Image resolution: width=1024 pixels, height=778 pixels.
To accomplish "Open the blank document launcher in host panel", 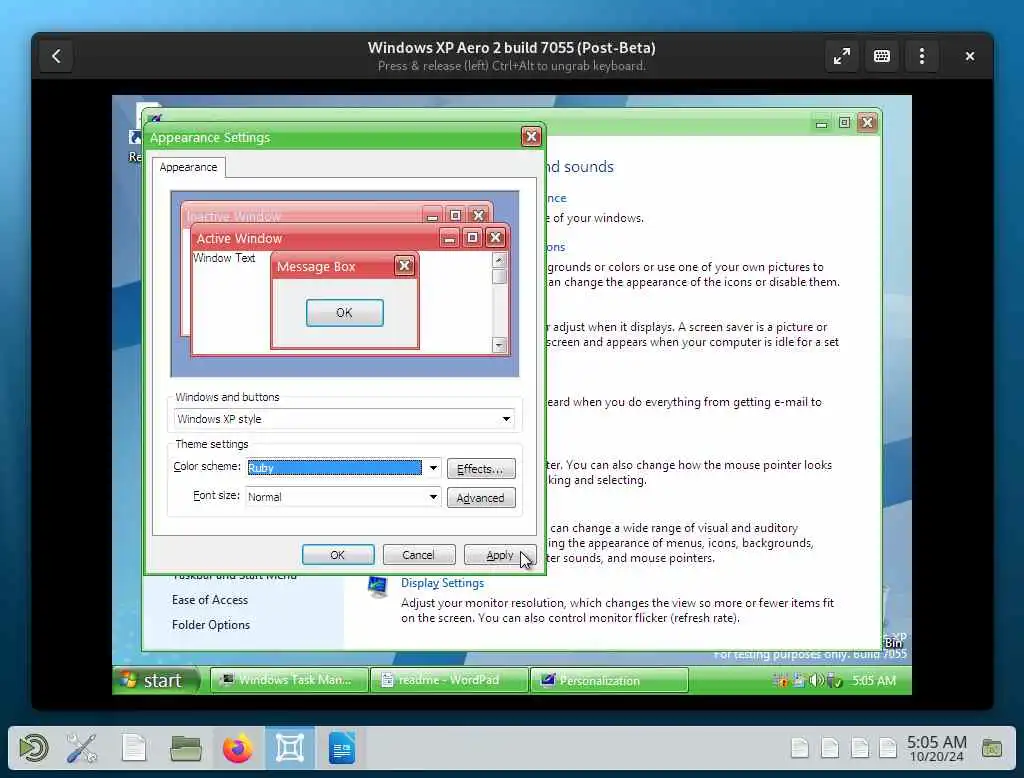I will coord(134,748).
